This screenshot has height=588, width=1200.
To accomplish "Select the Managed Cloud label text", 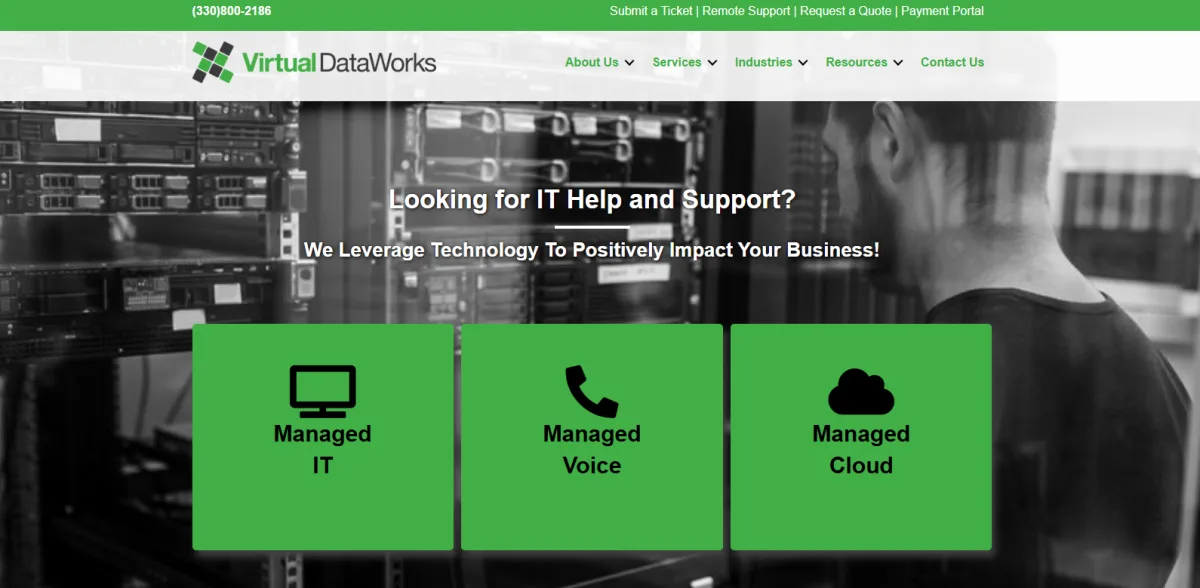I will [861, 449].
